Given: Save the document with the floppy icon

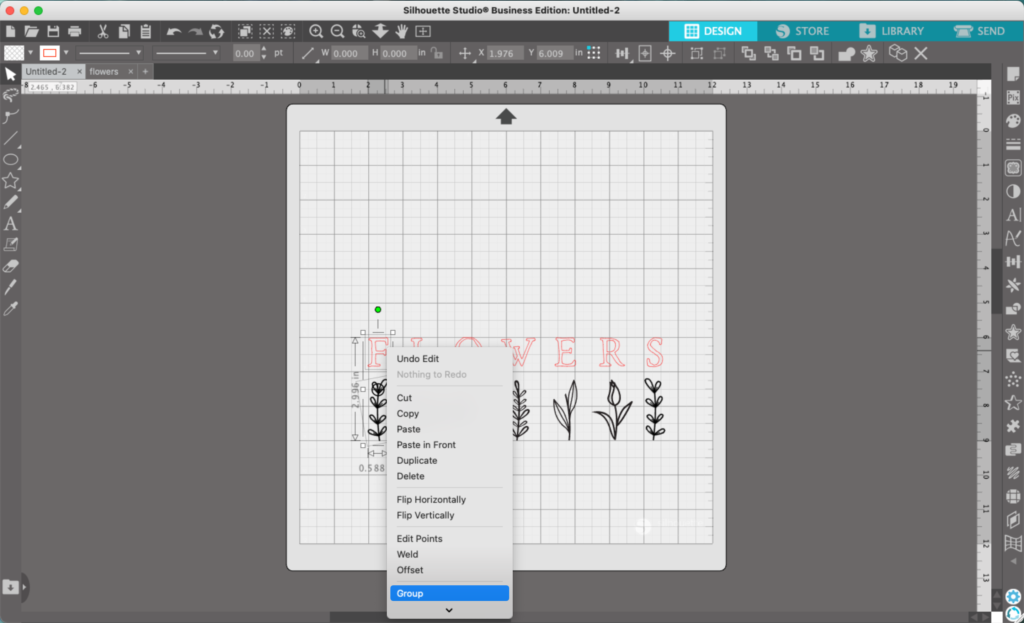Looking at the screenshot, I should click(x=53, y=31).
